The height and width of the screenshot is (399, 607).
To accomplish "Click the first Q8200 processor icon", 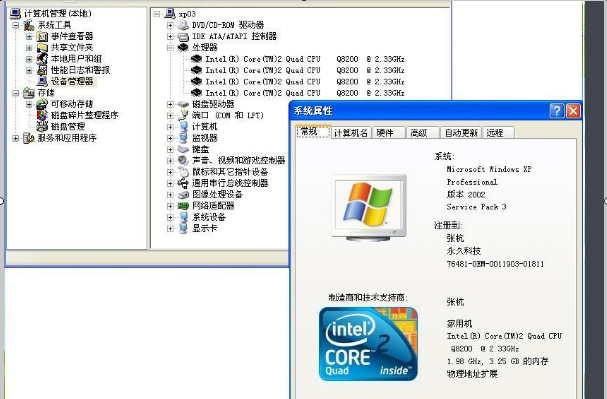I will pos(197,59).
